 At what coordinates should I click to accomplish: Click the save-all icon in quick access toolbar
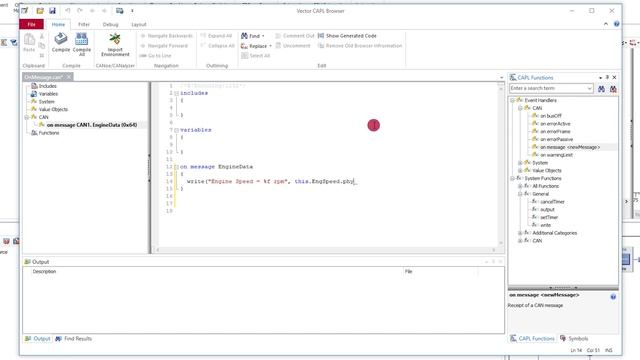[120, 11]
